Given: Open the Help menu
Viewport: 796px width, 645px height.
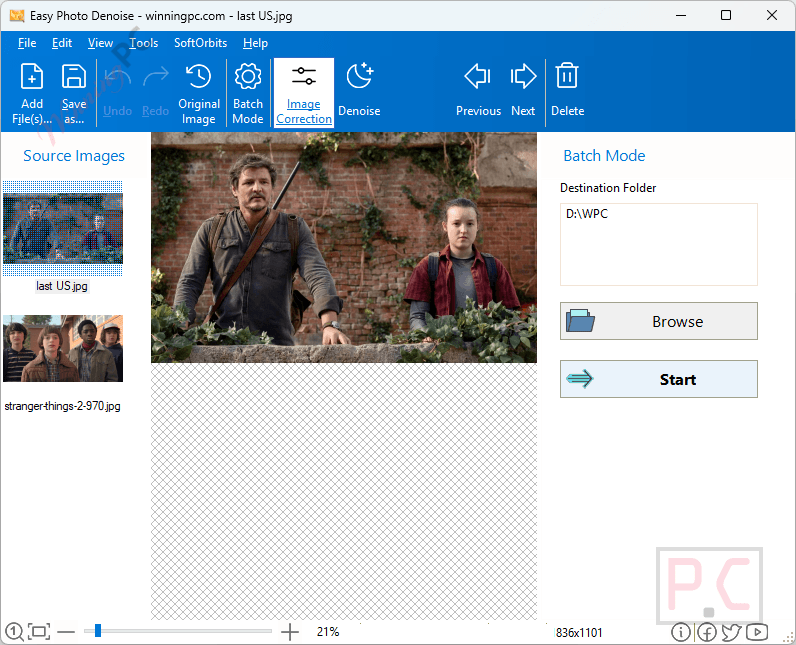Looking at the screenshot, I should (x=255, y=43).
